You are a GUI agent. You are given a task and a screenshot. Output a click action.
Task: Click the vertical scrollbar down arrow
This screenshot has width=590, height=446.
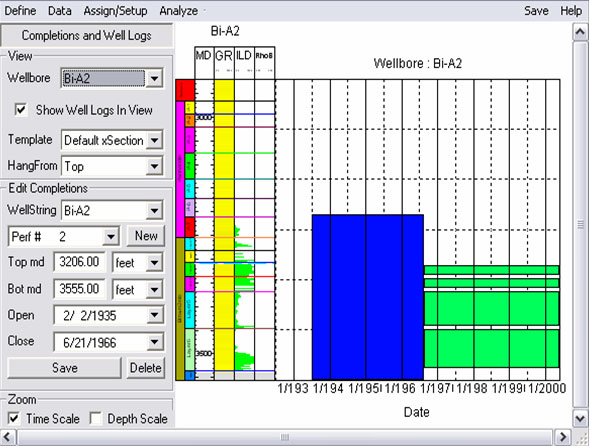pyautogui.click(x=580, y=418)
